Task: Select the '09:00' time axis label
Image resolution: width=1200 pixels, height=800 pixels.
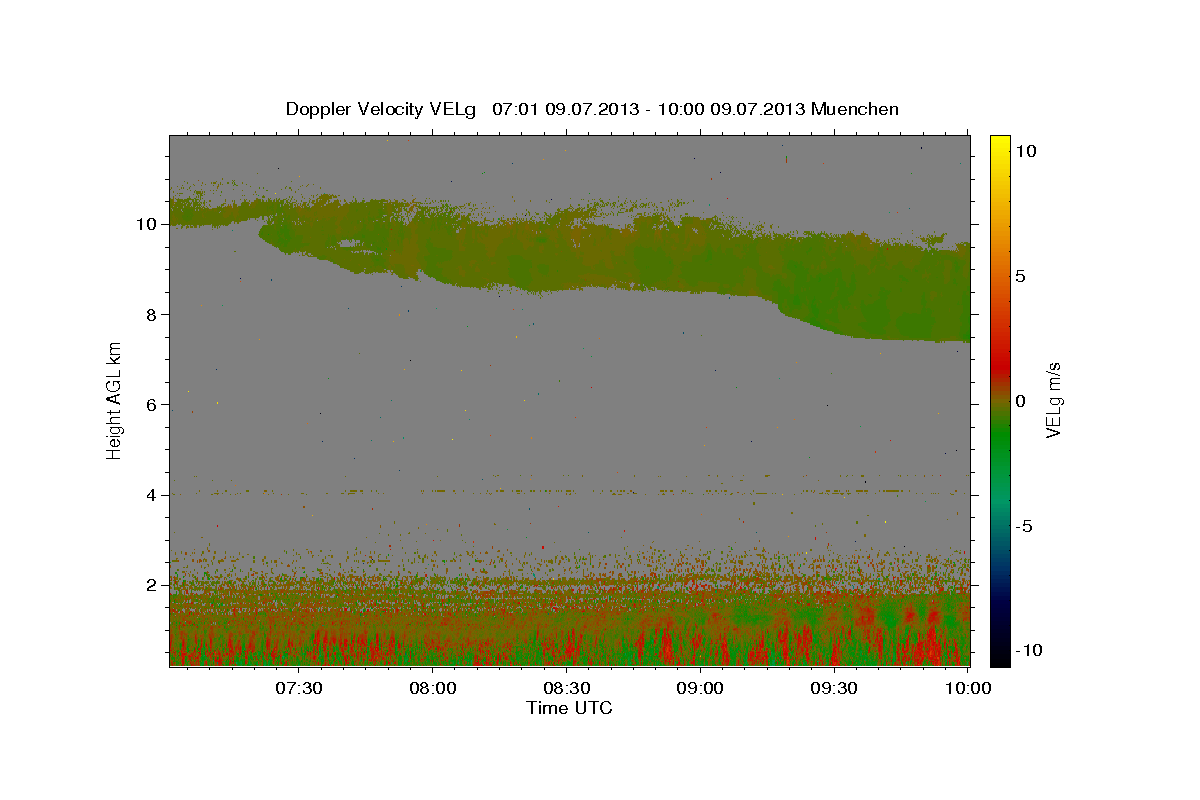Action: point(701,688)
